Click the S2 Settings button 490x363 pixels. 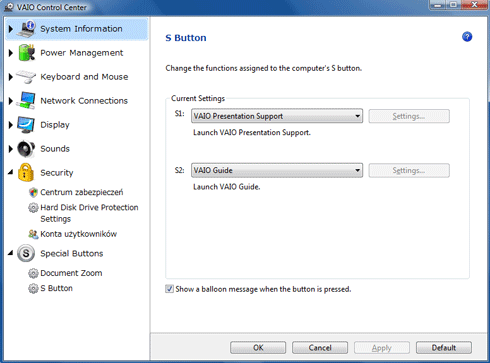(x=409, y=170)
